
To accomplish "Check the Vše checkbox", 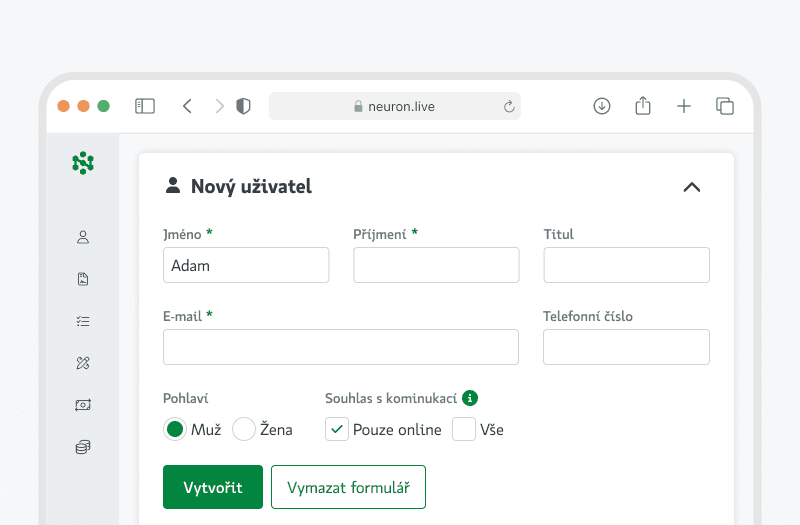I will pyautogui.click(x=464, y=429).
